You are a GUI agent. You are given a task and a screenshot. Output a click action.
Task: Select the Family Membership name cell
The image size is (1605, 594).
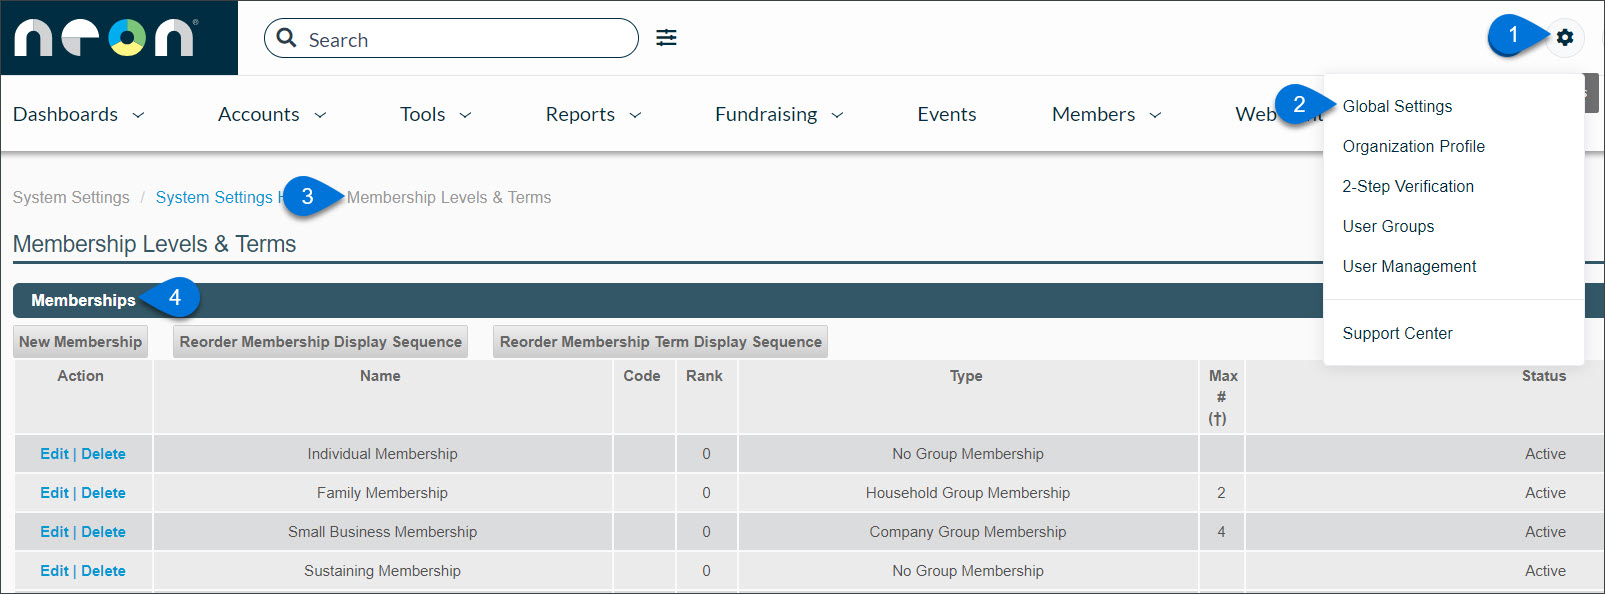click(382, 493)
